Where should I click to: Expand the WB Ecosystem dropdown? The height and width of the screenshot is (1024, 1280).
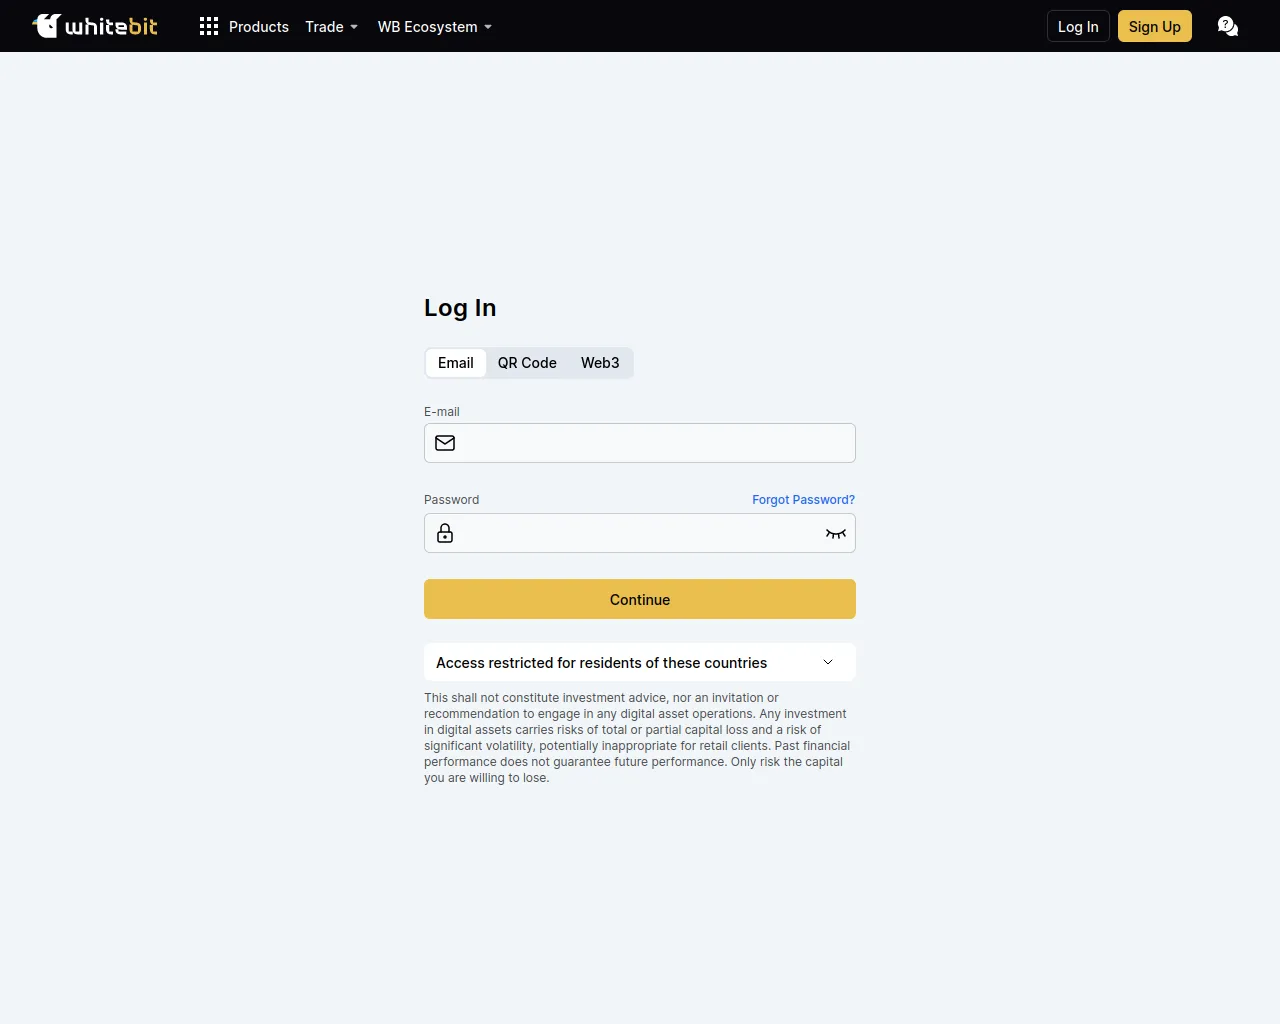(x=434, y=27)
